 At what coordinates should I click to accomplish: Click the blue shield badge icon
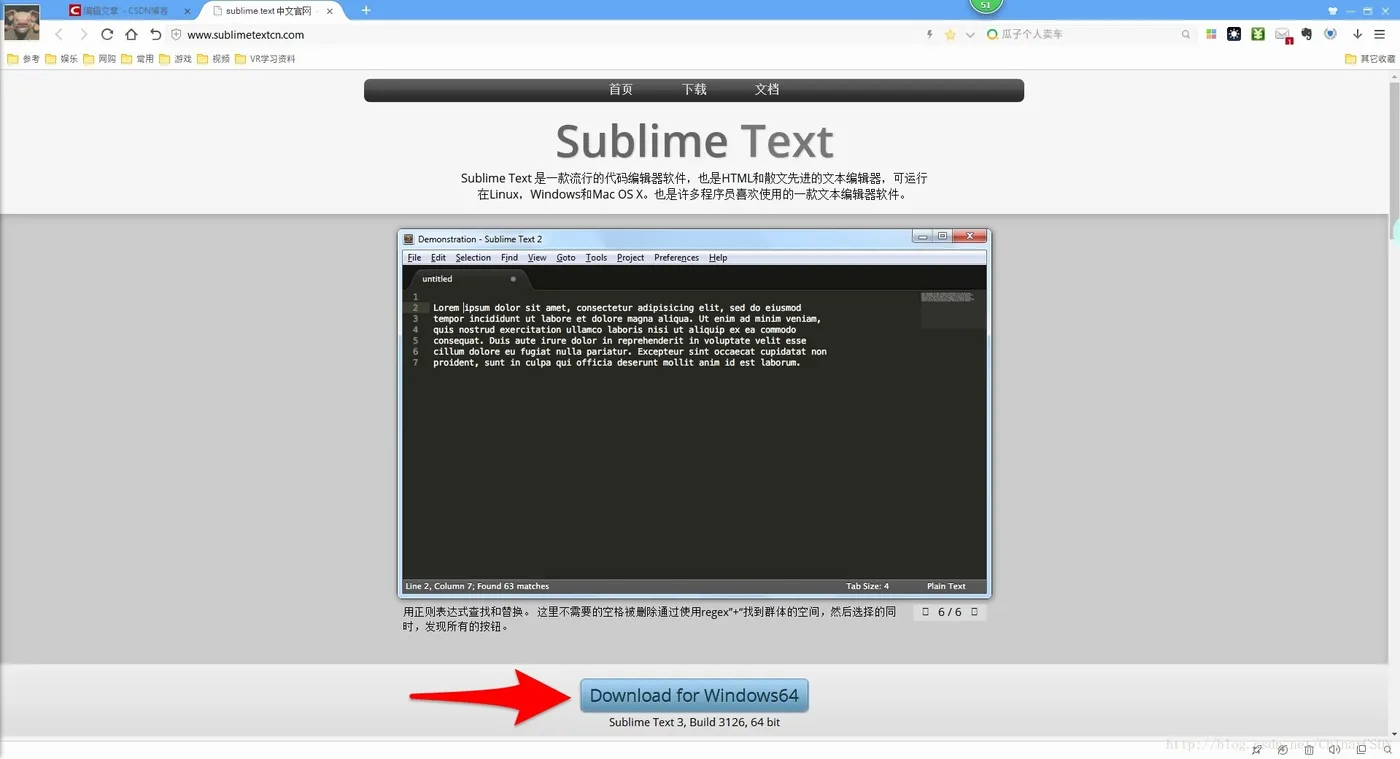[x=1330, y=33]
